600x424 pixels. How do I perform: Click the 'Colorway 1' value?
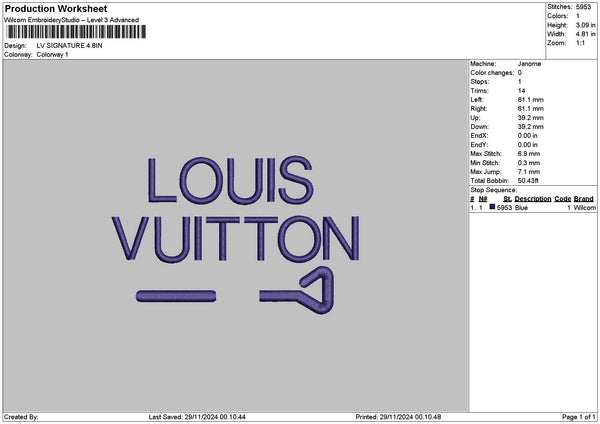pyautogui.click(x=52, y=55)
